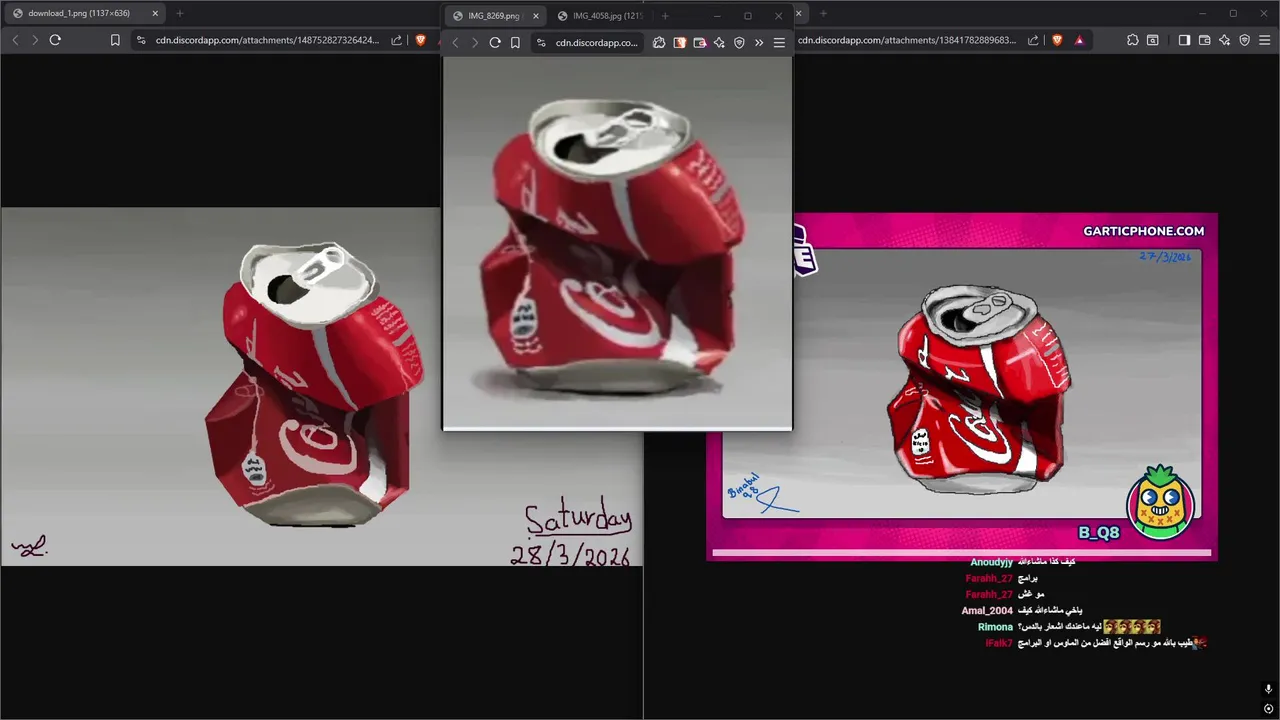Open site info icon in middle window
Viewport: 1280px width, 720px height.
[541, 43]
